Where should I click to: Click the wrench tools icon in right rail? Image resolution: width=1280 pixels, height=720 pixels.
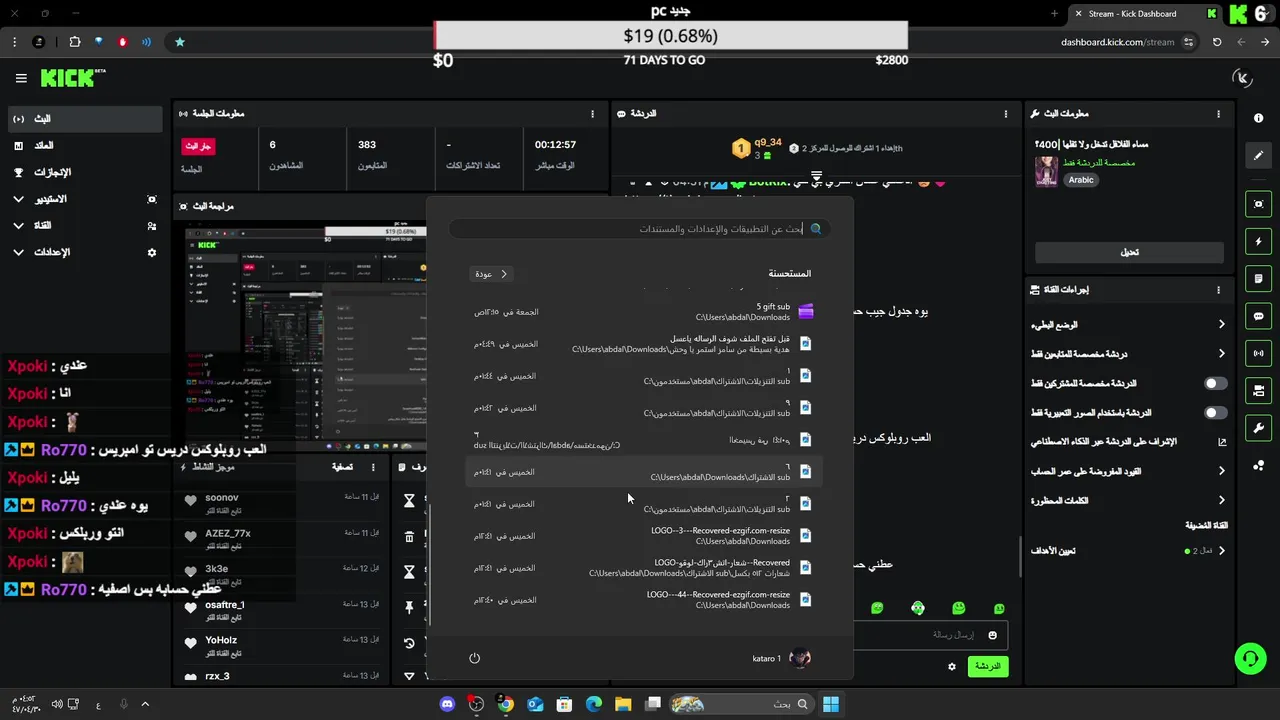(1258, 428)
